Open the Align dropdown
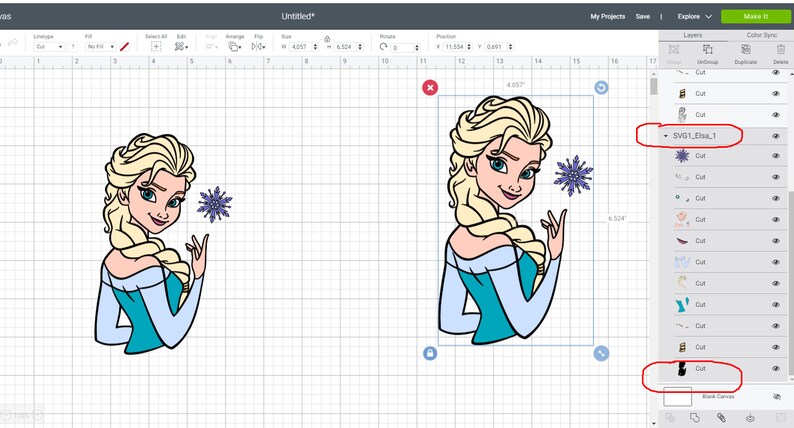 coord(211,47)
